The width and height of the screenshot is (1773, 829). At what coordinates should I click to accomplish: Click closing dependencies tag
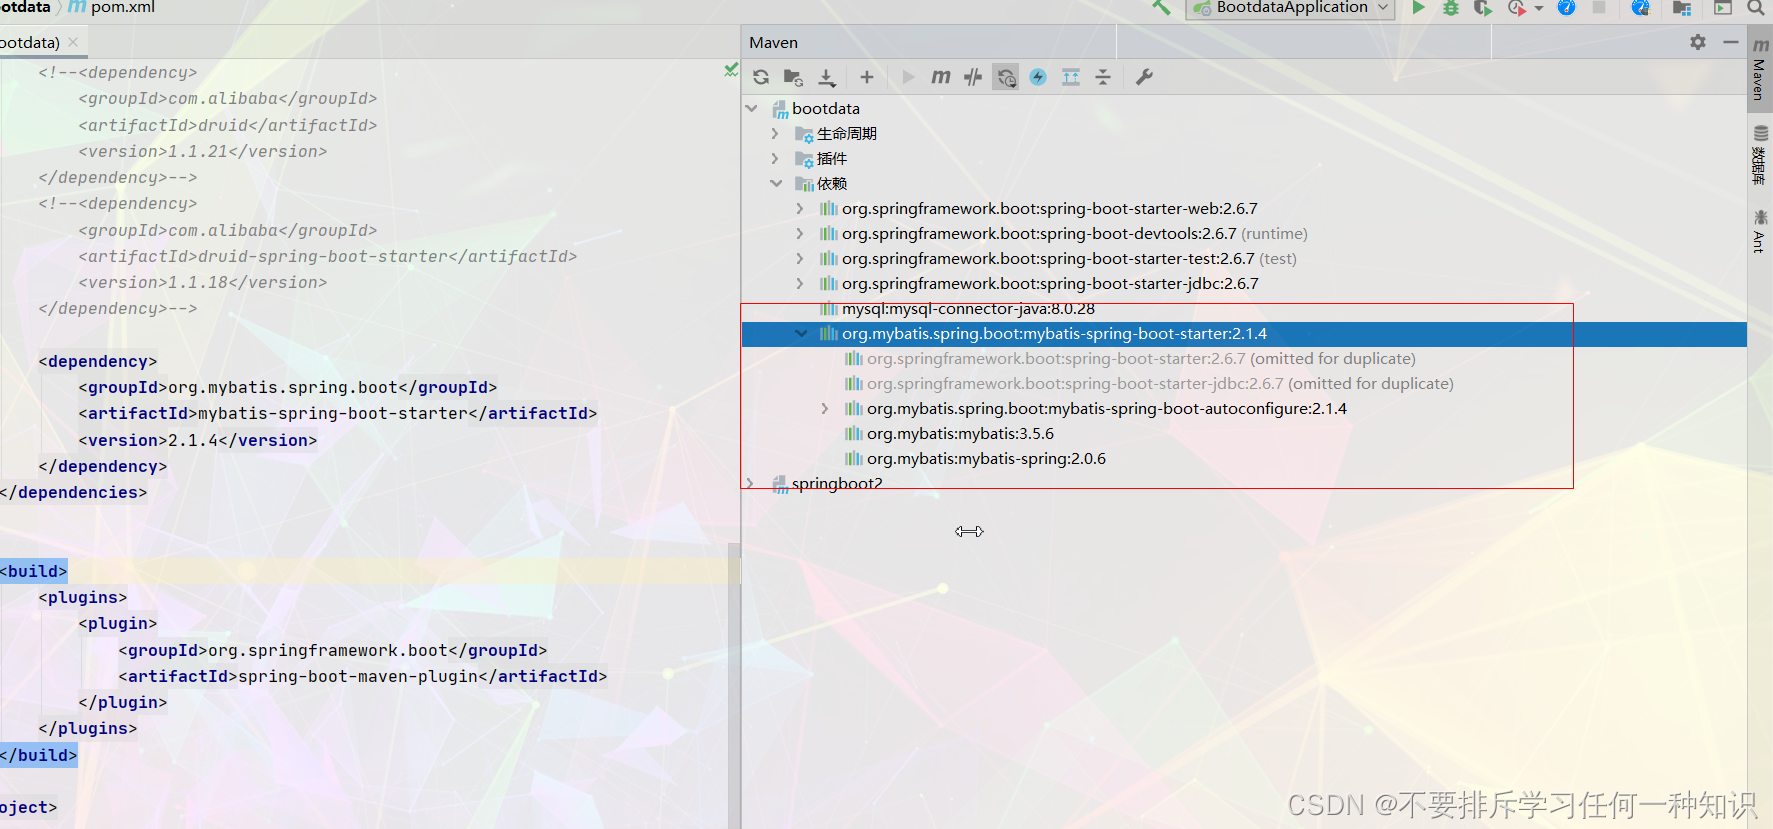73,492
